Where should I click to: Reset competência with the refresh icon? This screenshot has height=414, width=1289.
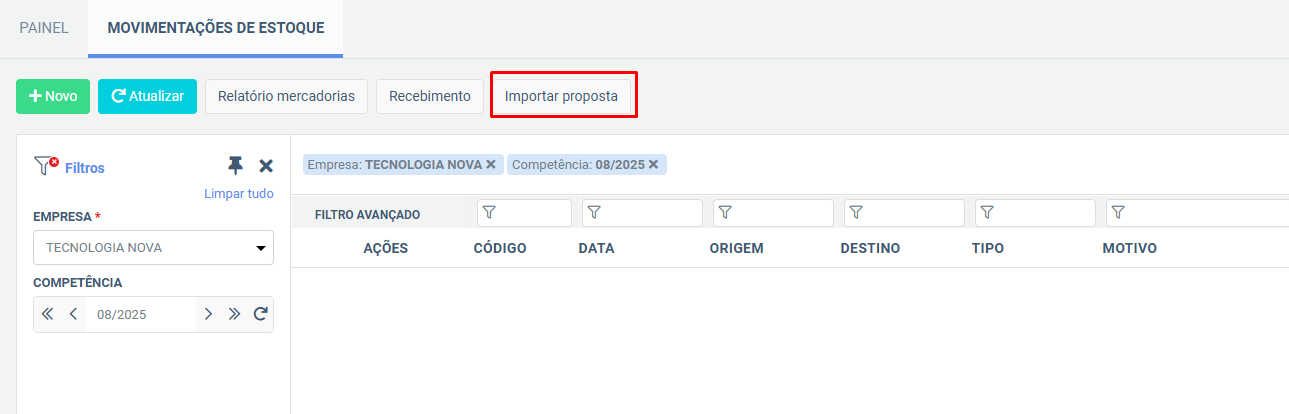coord(260,314)
